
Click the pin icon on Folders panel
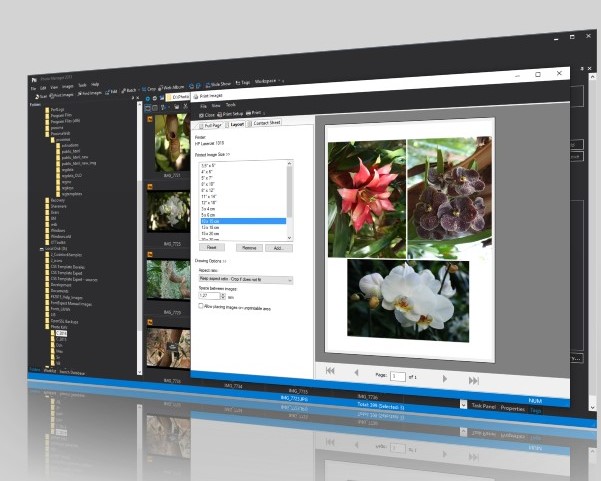(x=133, y=98)
